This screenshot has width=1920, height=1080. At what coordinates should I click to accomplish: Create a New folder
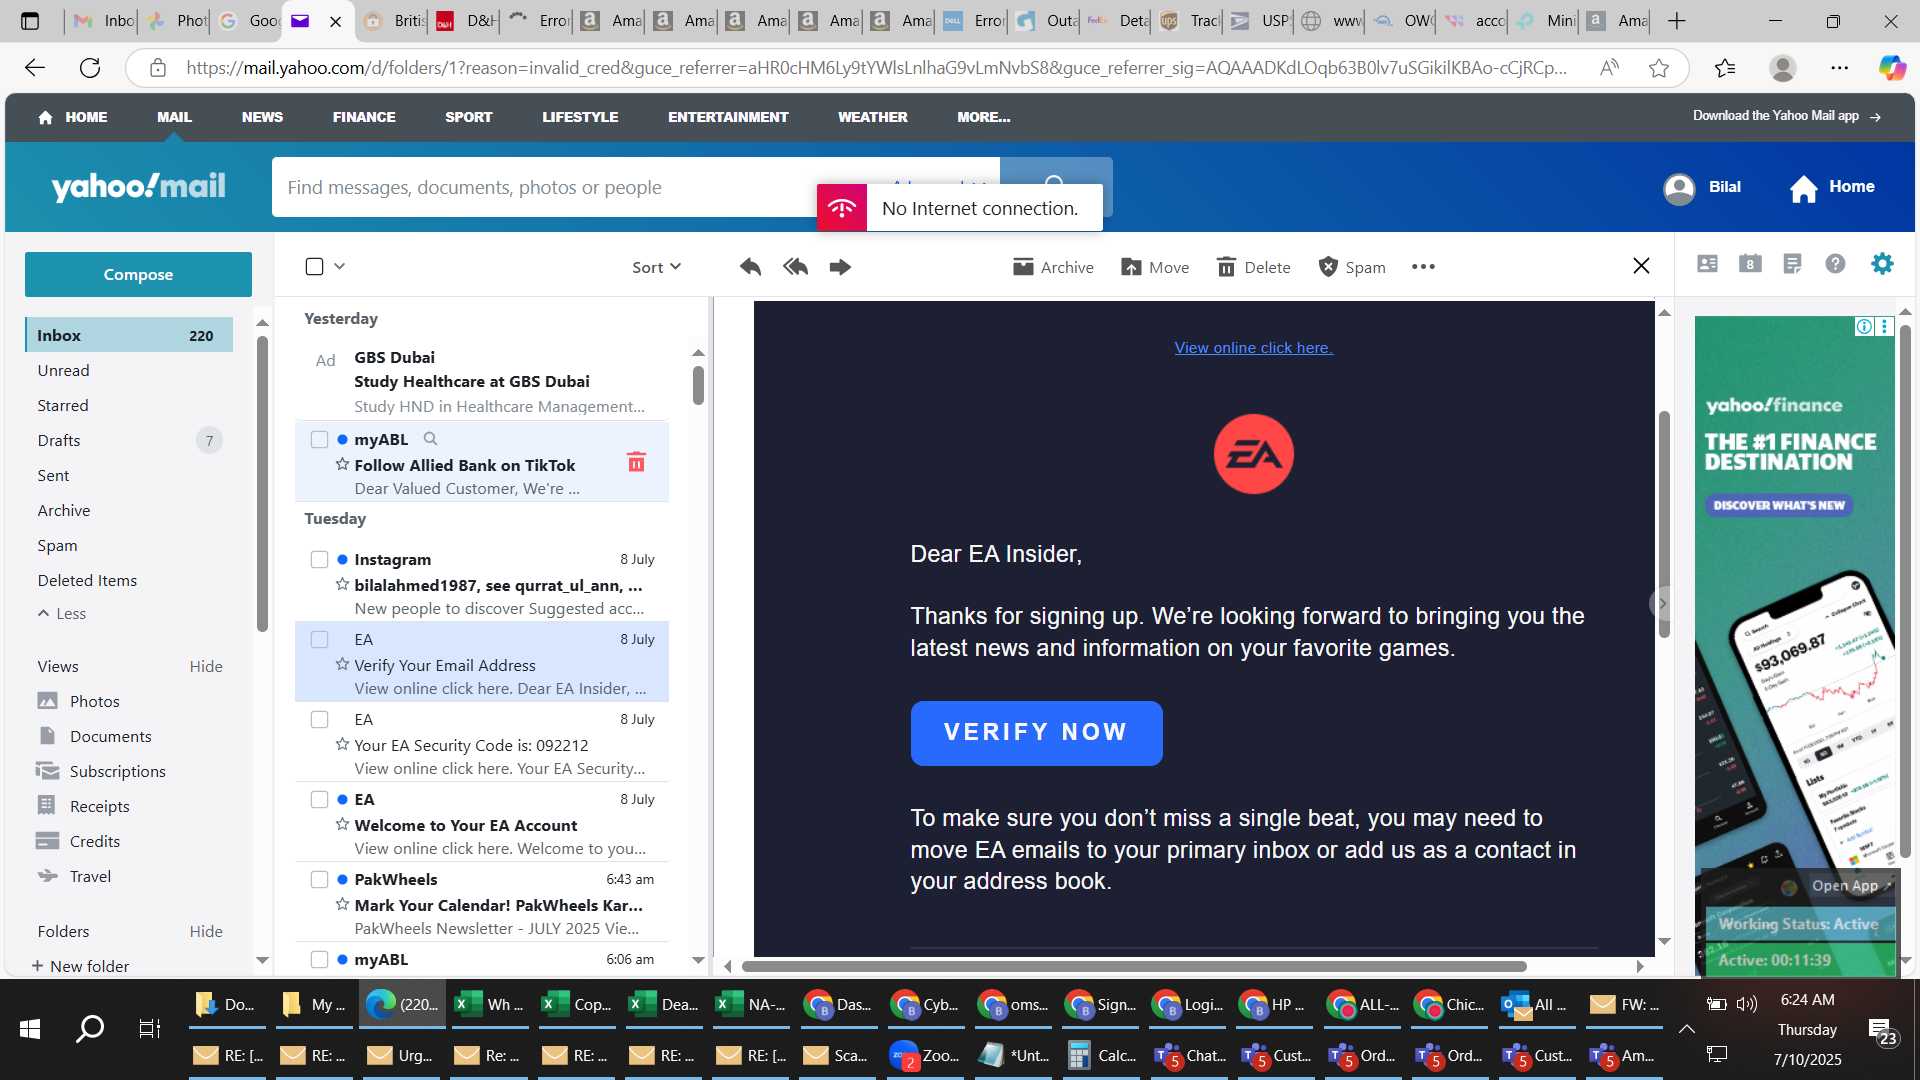80,966
